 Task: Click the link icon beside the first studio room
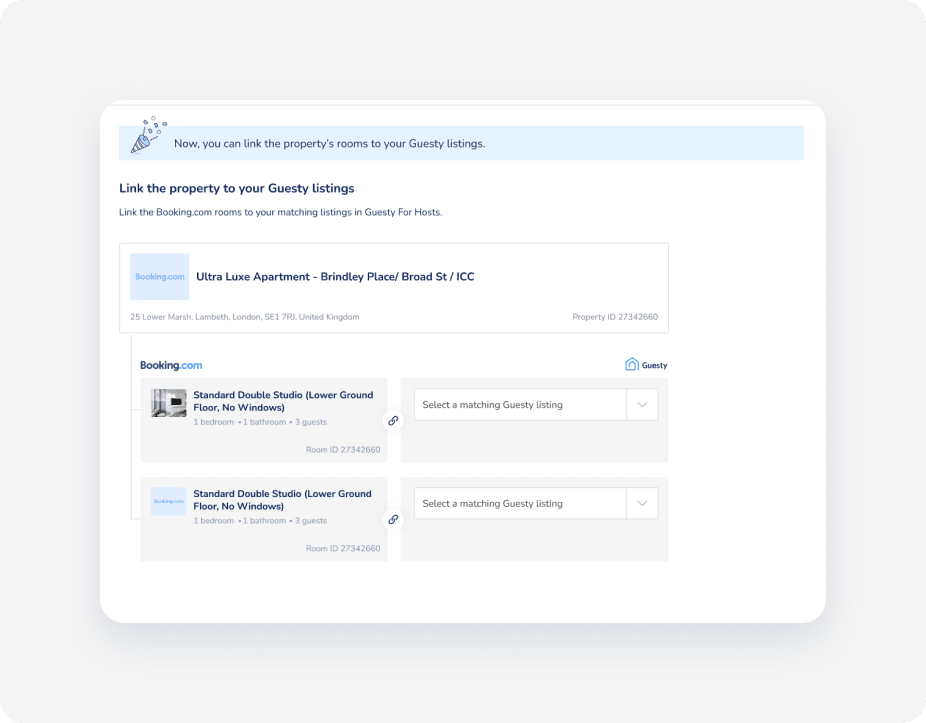[x=393, y=421]
